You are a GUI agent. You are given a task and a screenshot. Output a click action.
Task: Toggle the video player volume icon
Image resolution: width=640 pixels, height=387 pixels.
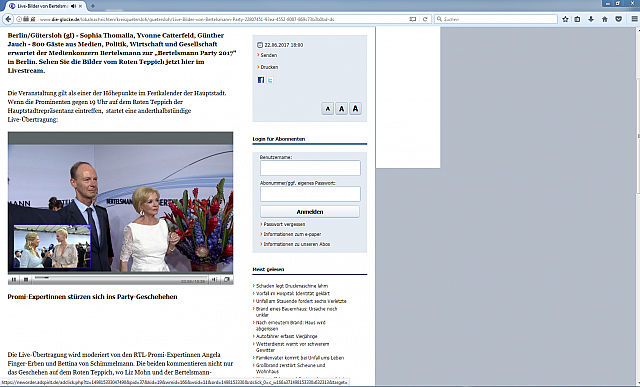(x=214, y=280)
